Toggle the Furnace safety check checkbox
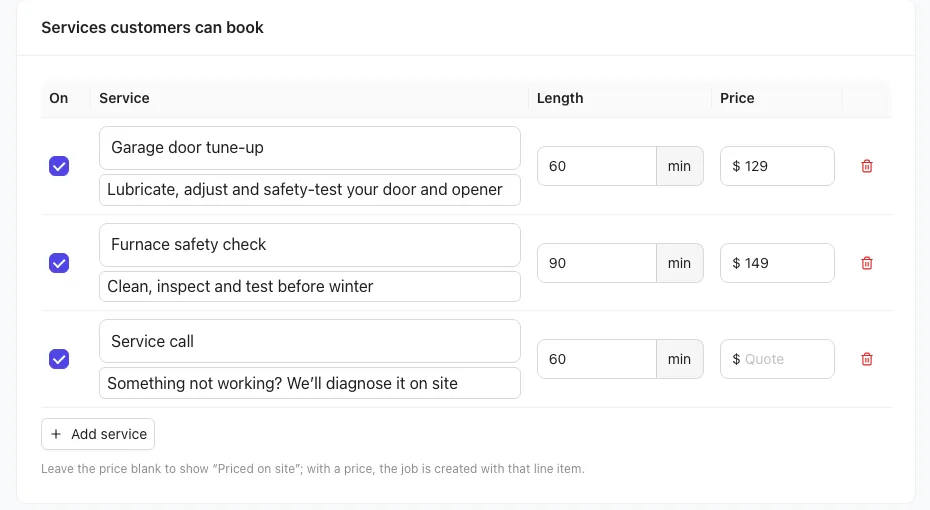 pos(59,263)
